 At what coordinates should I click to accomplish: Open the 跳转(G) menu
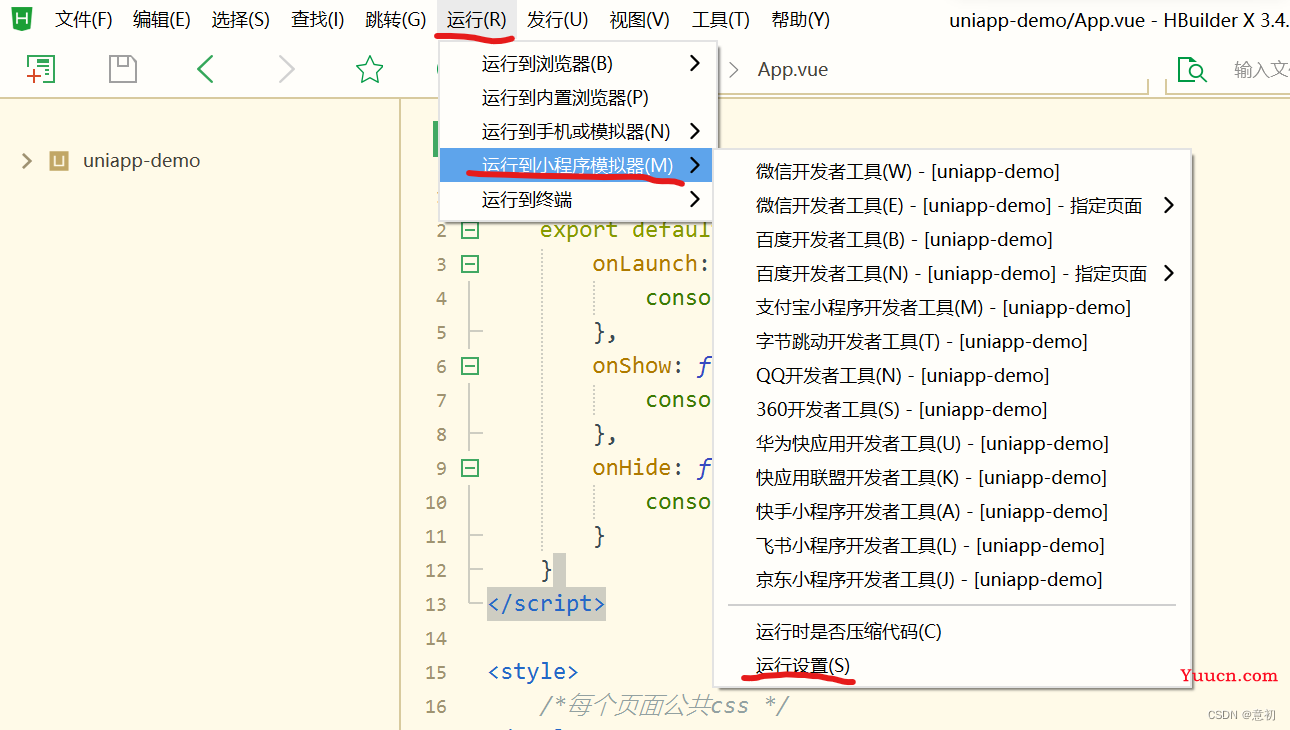point(396,20)
